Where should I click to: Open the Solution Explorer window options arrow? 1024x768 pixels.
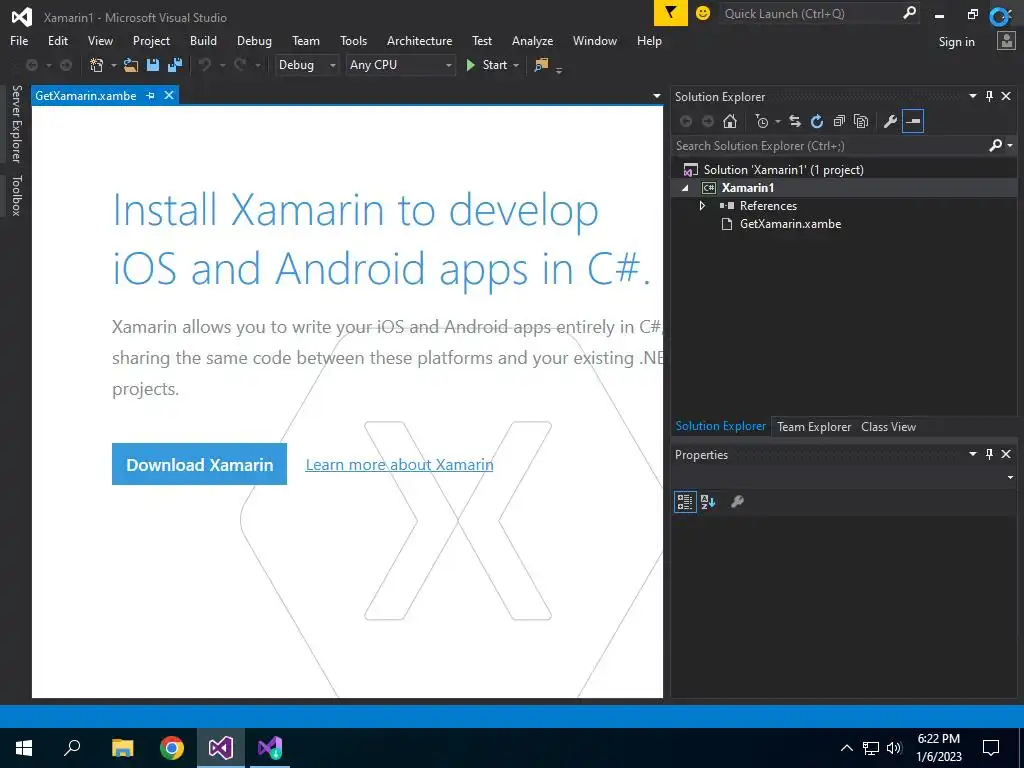(x=972, y=96)
